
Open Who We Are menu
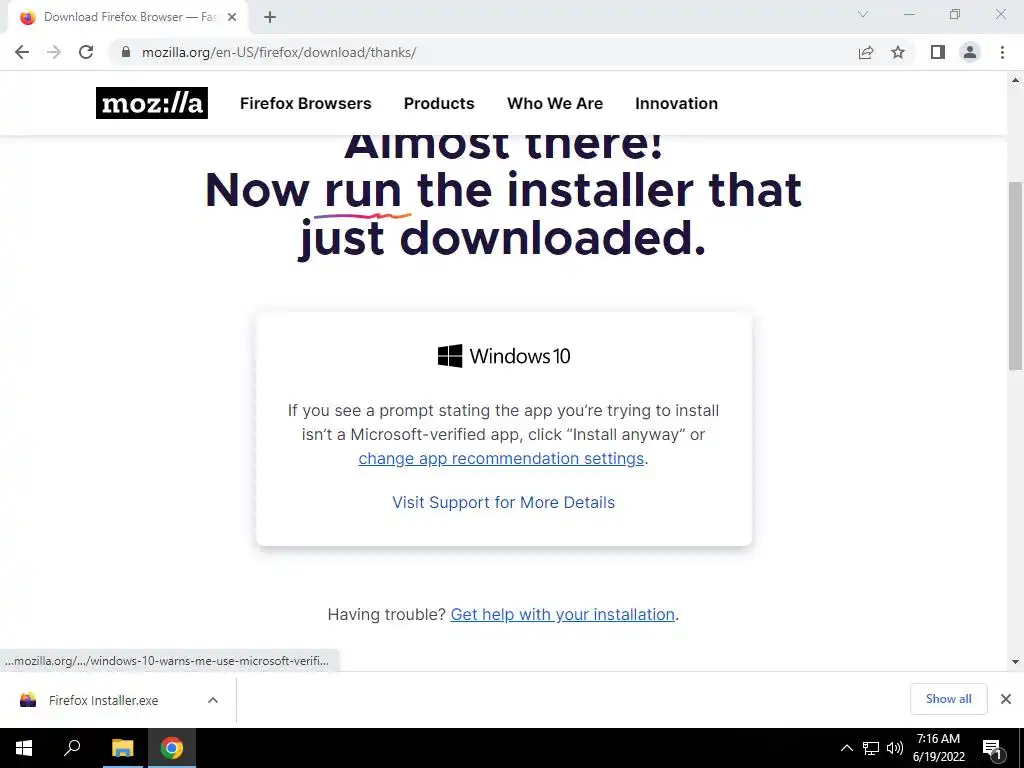click(555, 103)
